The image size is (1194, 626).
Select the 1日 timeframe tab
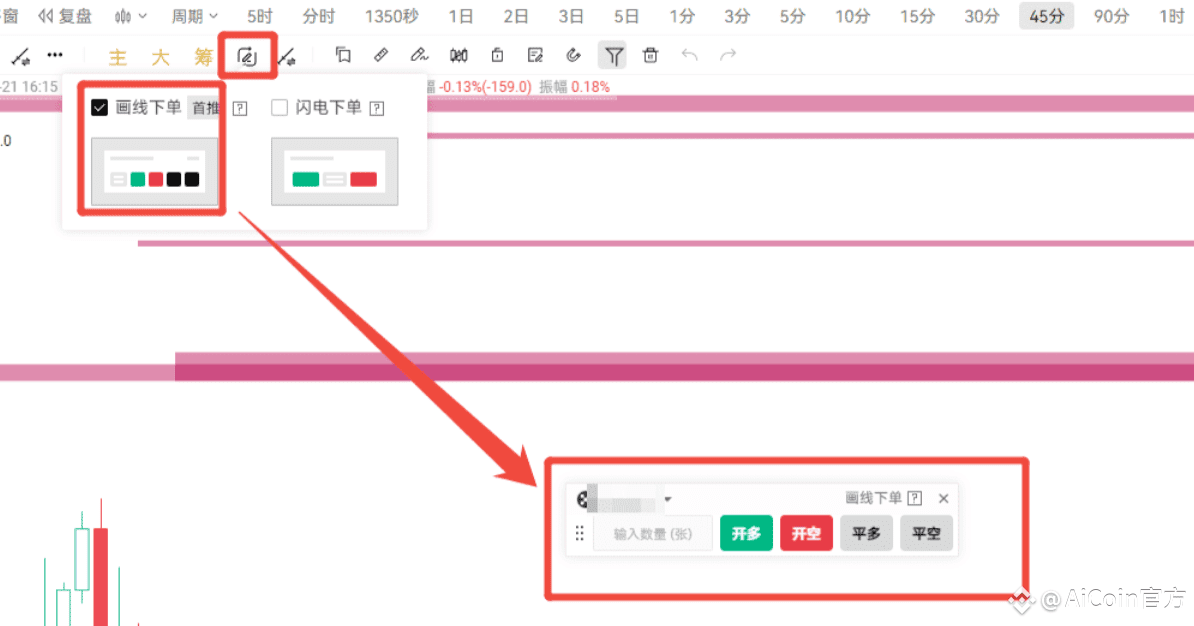(461, 16)
